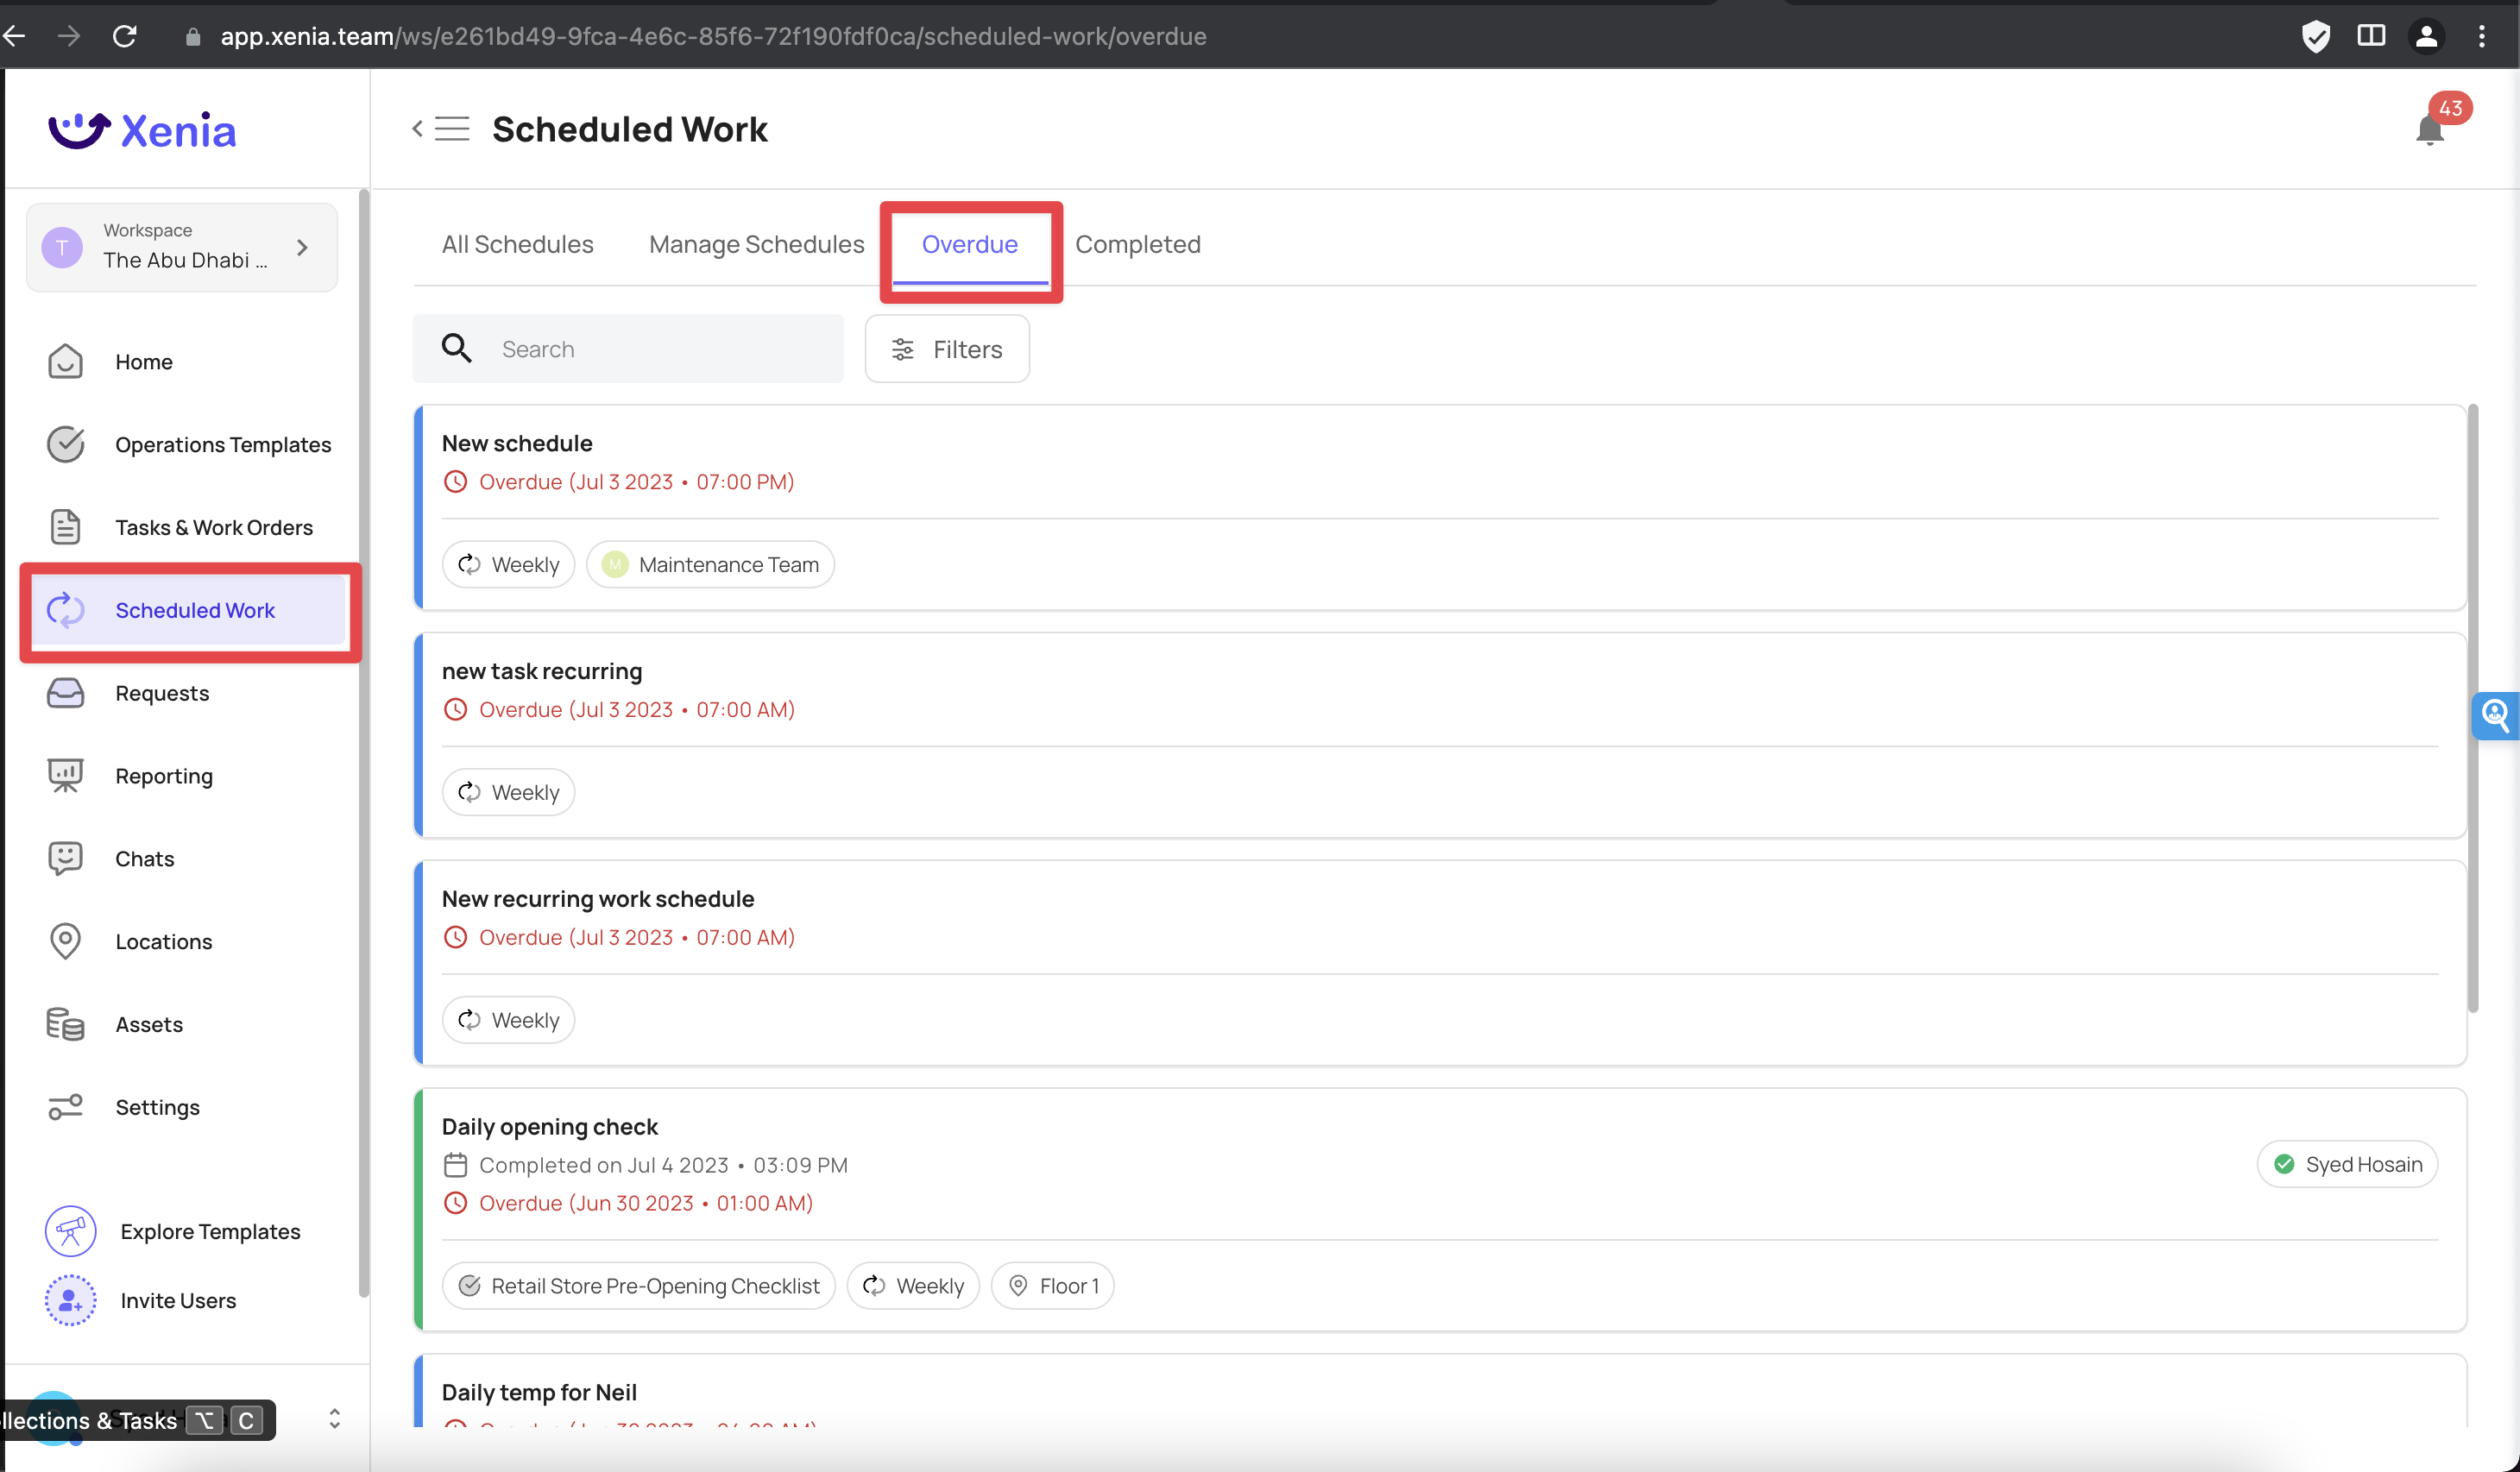The height and width of the screenshot is (1472, 2520).
Task: Open Home in sidebar
Action: [144, 362]
